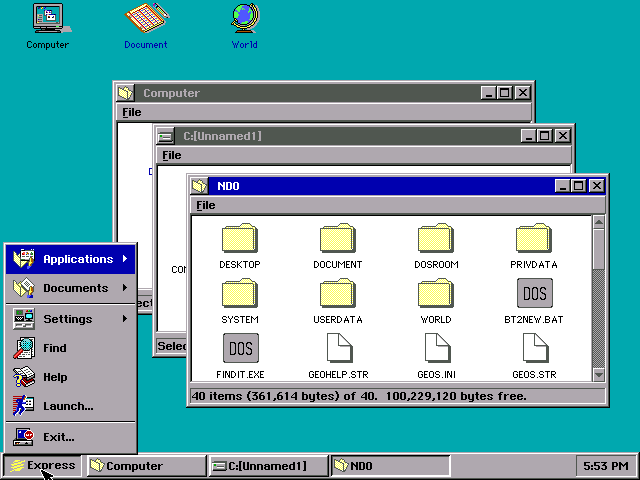Click the 5:53 PM taskbar clock
640x480 pixels.
[606, 466]
